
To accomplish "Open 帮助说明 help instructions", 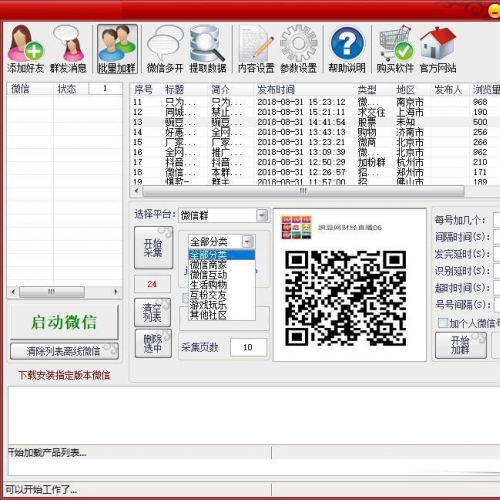I will coord(347,49).
